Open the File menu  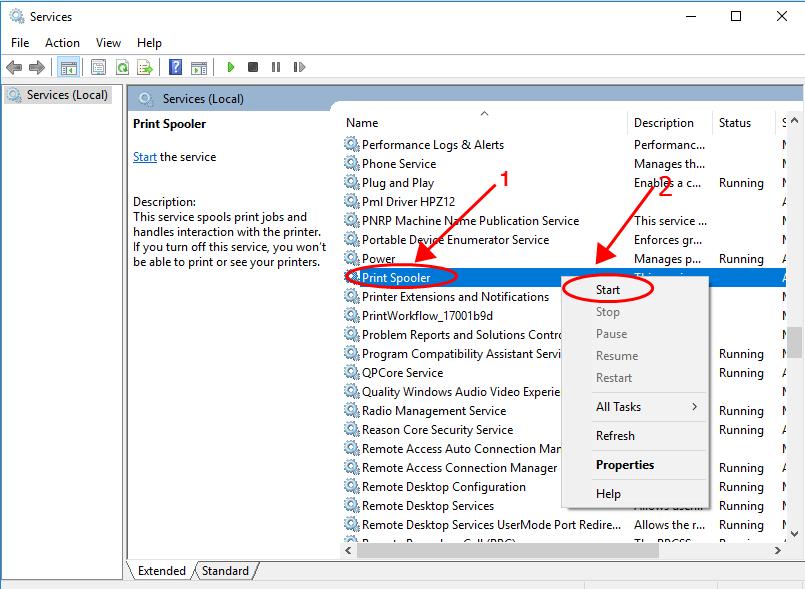[20, 43]
